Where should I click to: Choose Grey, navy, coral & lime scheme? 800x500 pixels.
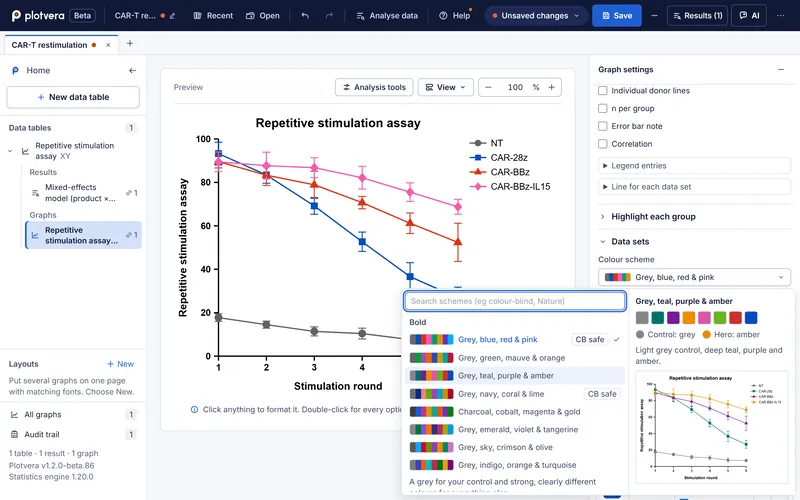coord(514,394)
